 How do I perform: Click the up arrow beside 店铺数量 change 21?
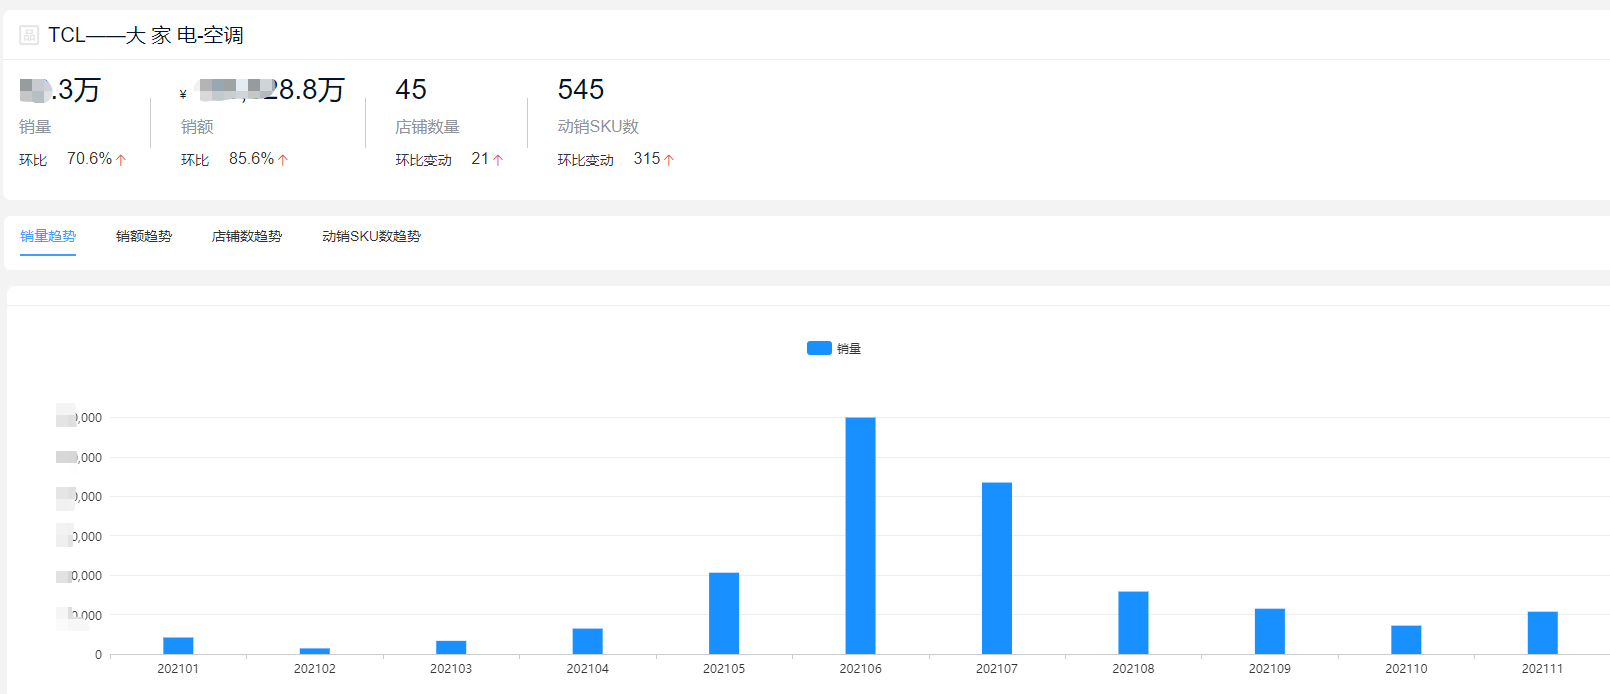pos(498,160)
